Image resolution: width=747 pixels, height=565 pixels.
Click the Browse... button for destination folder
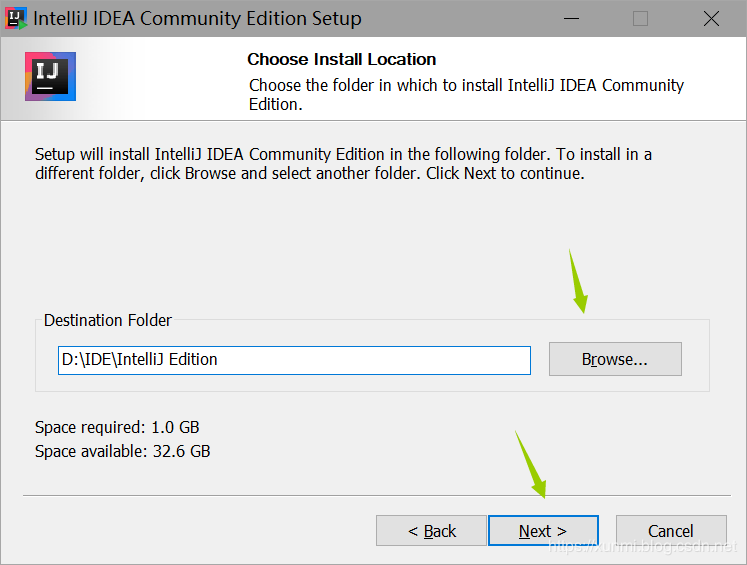tap(615, 359)
